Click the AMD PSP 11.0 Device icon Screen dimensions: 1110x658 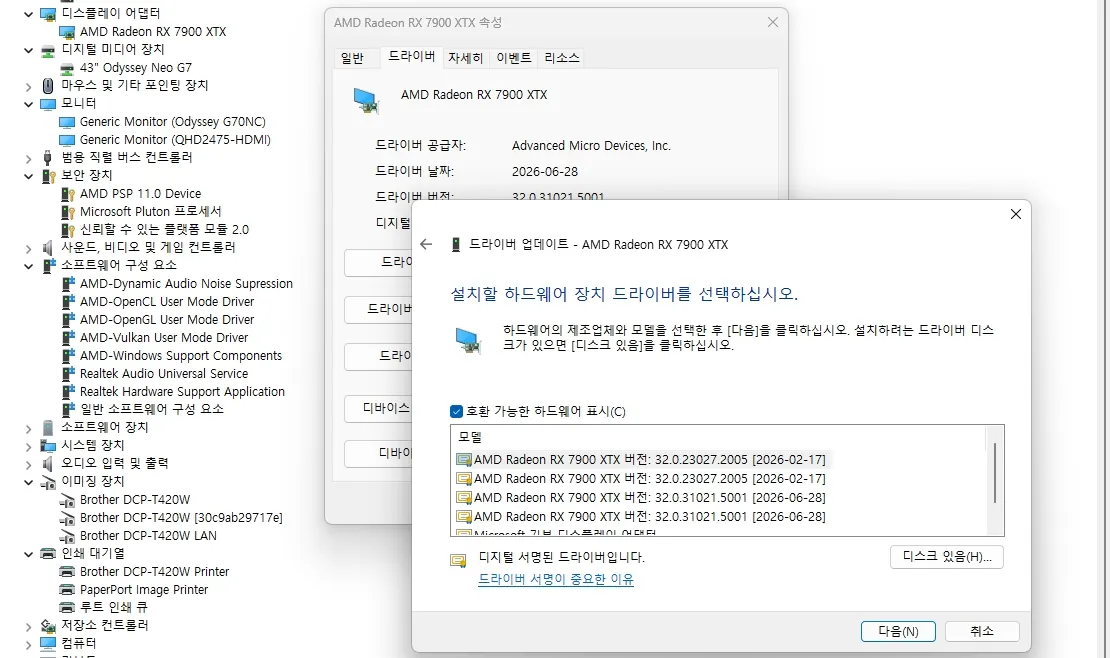(x=68, y=194)
